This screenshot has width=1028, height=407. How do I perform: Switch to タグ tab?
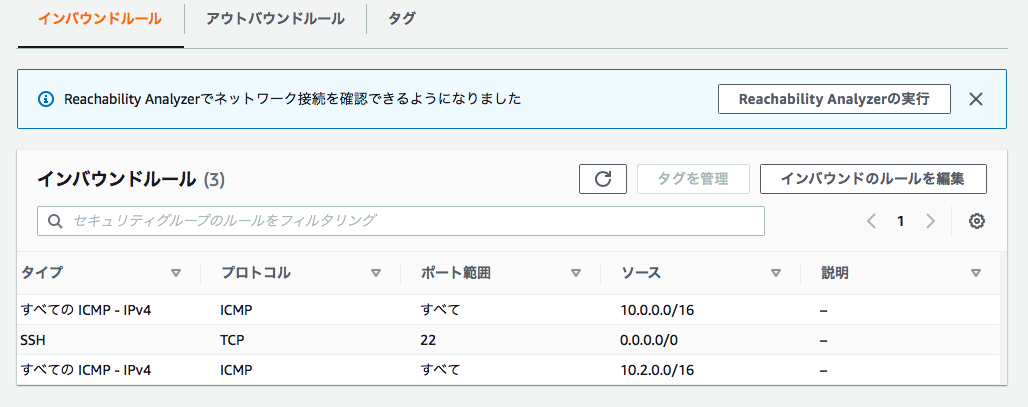tap(401, 19)
